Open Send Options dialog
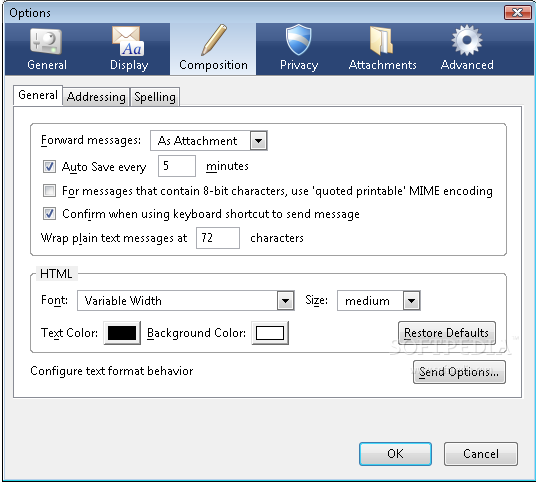The image size is (536, 482). coord(459,372)
